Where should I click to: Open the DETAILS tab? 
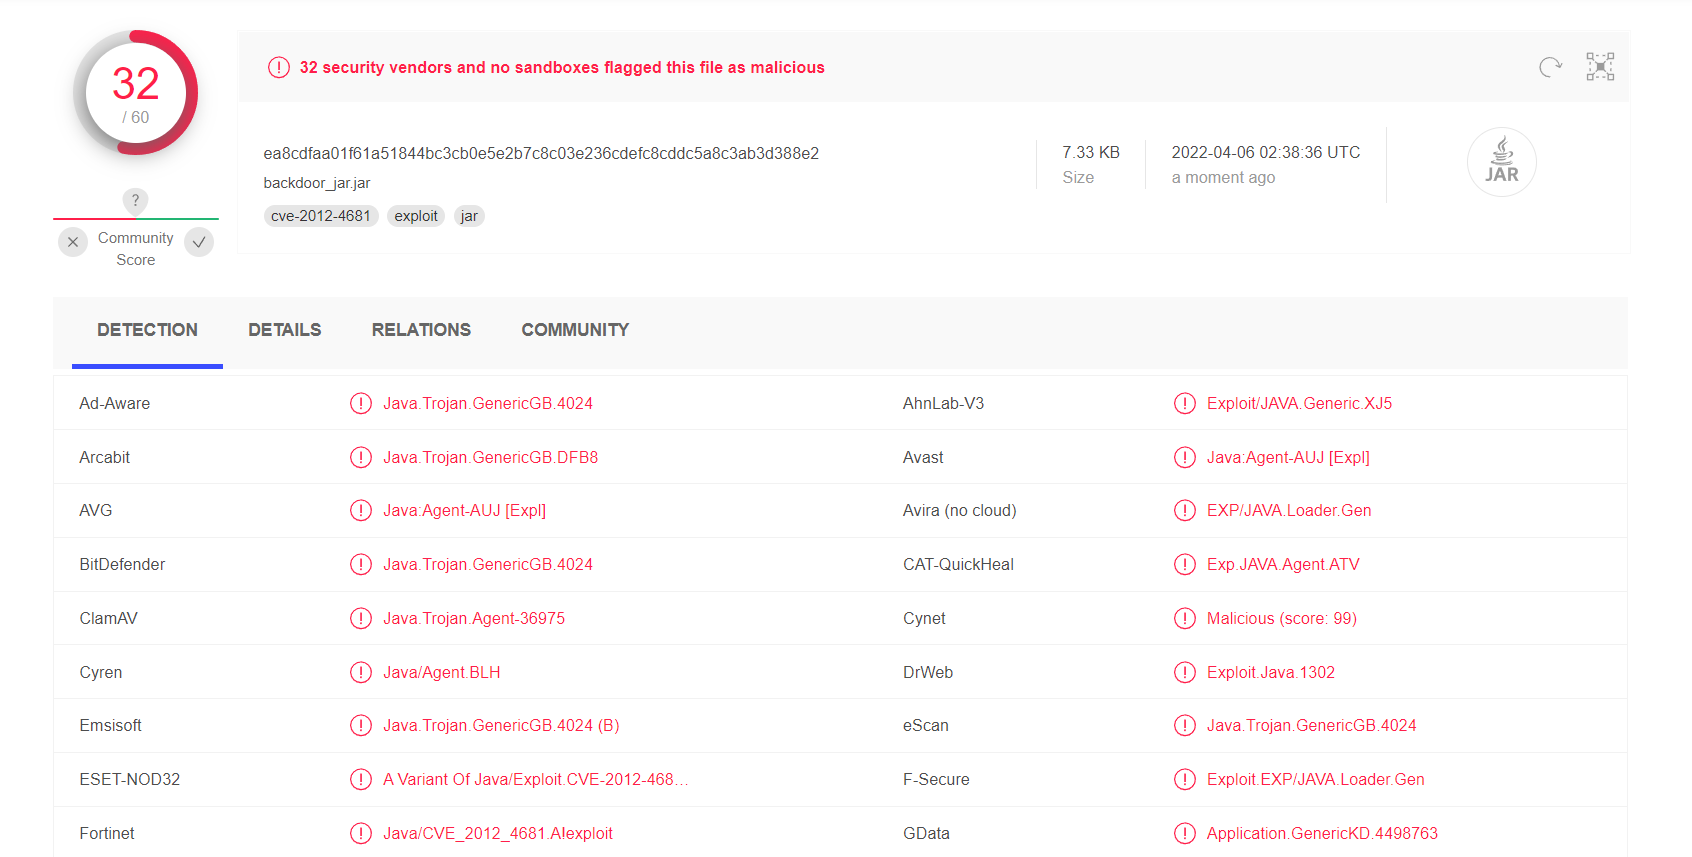(285, 330)
